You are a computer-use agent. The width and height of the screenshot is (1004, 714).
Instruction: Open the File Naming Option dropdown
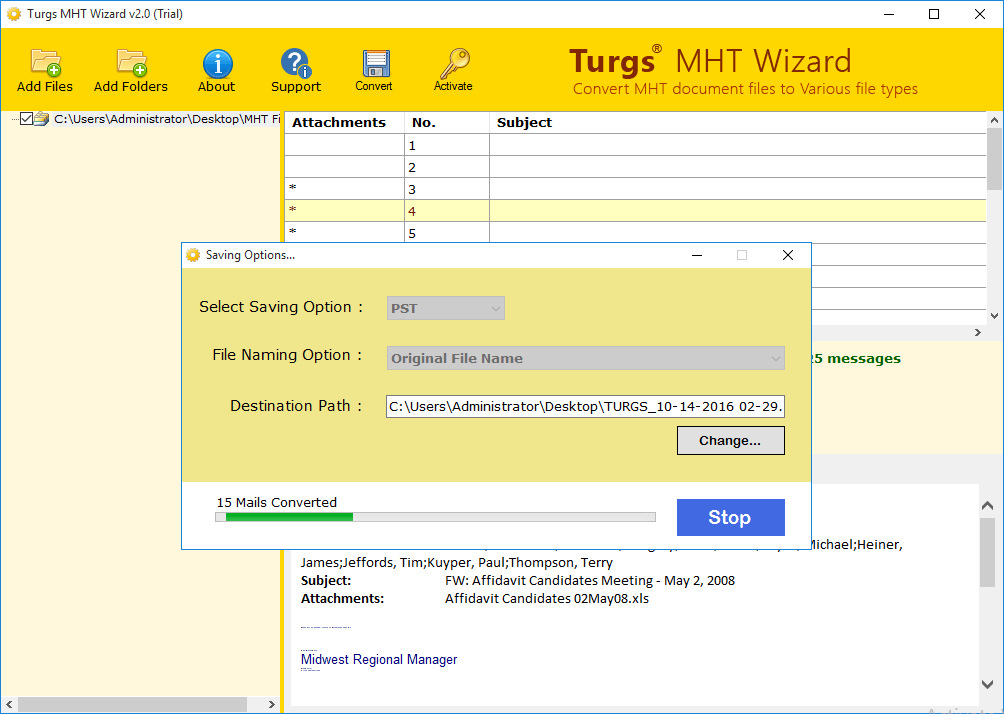click(585, 357)
